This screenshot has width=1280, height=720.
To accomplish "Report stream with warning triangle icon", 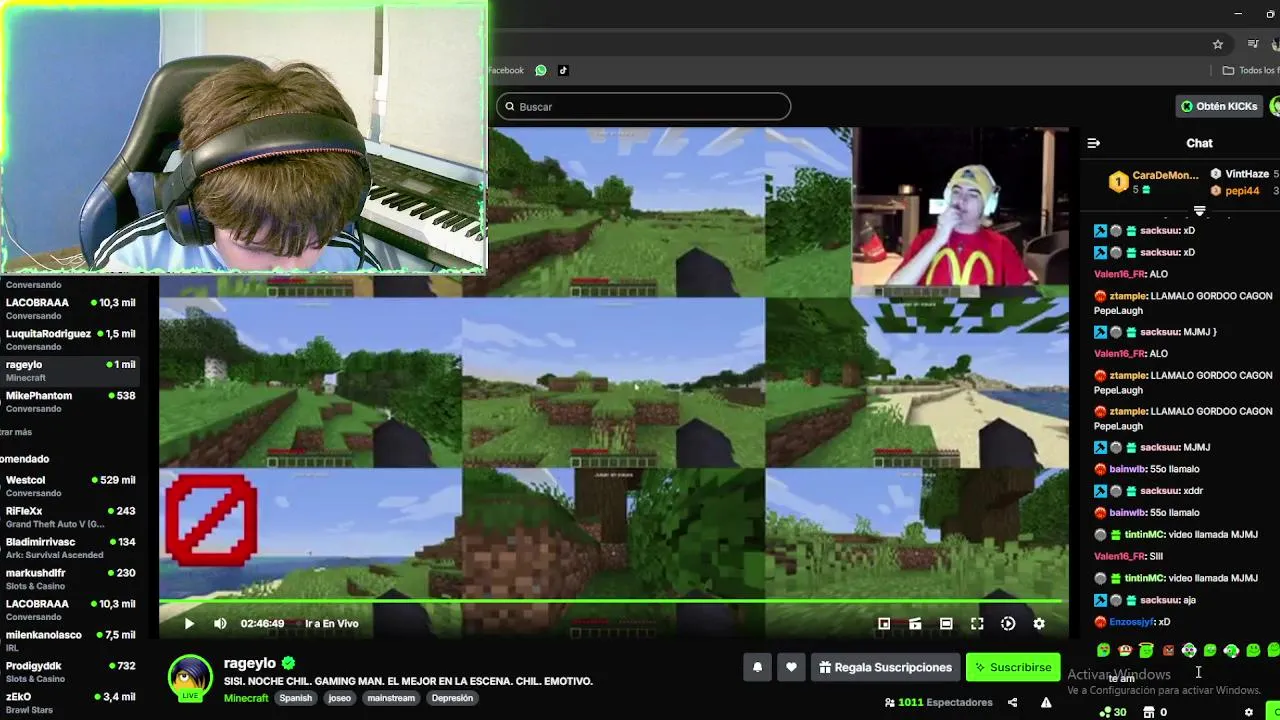I will tap(1046, 702).
